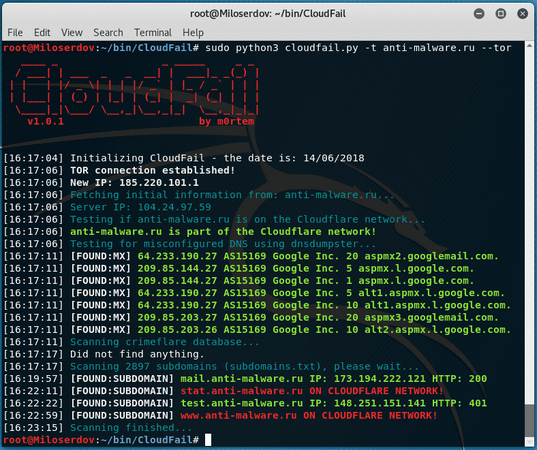
Task: Click the command text 'cloudfail.py'
Action: 321,48
